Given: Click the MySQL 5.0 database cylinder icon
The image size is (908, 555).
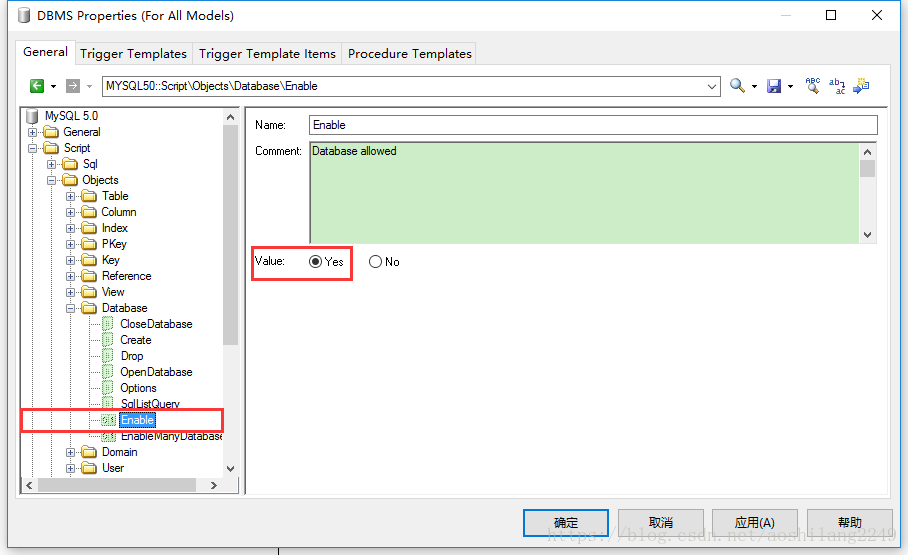Looking at the screenshot, I should tap(32, 116).
